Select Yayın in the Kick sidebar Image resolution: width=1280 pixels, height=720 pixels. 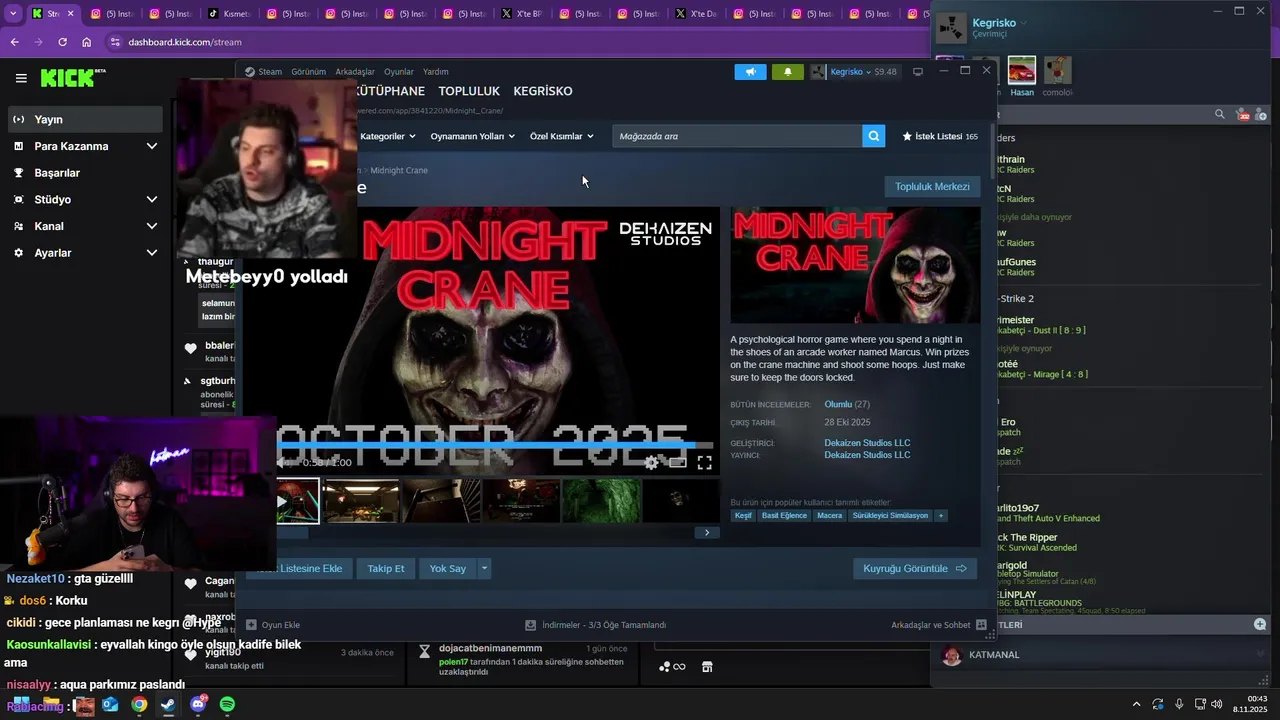[86, 119]
